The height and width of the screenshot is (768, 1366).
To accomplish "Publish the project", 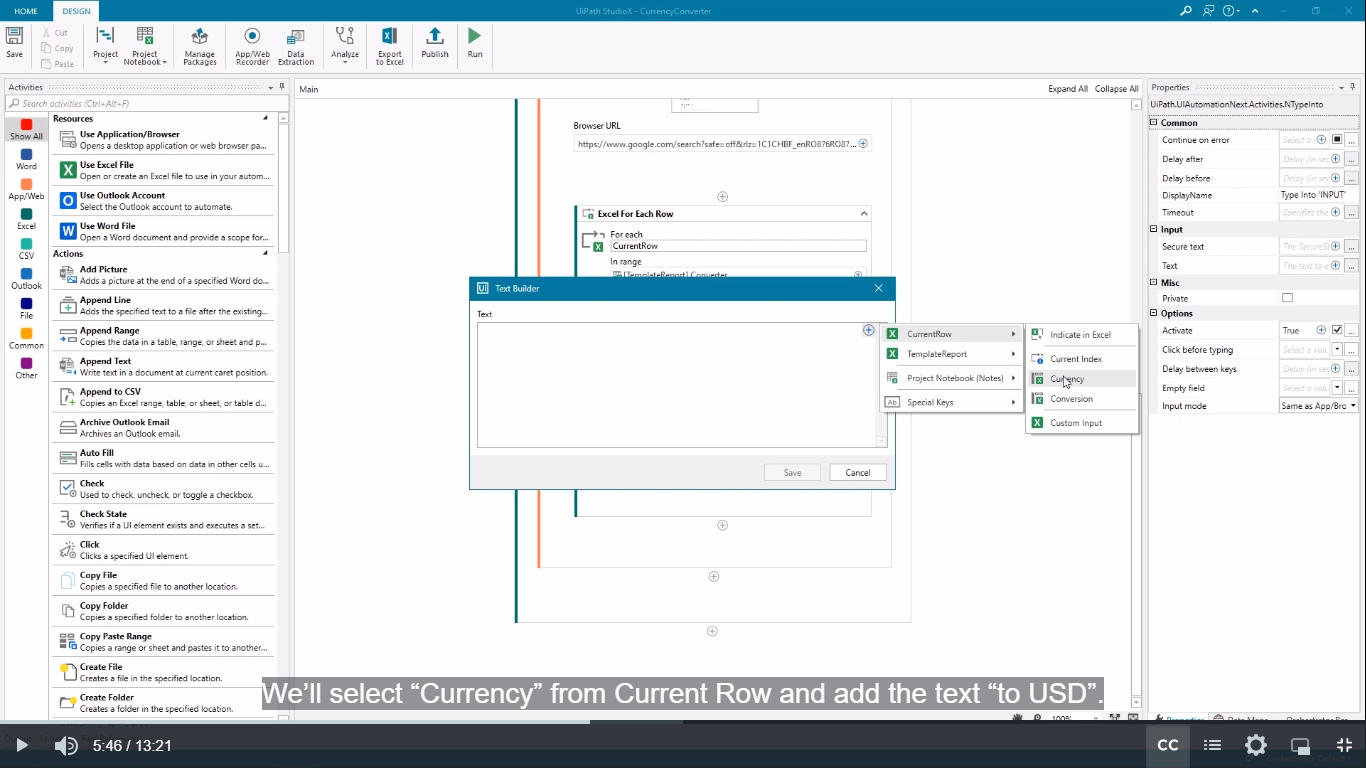I will click(435, 42).
